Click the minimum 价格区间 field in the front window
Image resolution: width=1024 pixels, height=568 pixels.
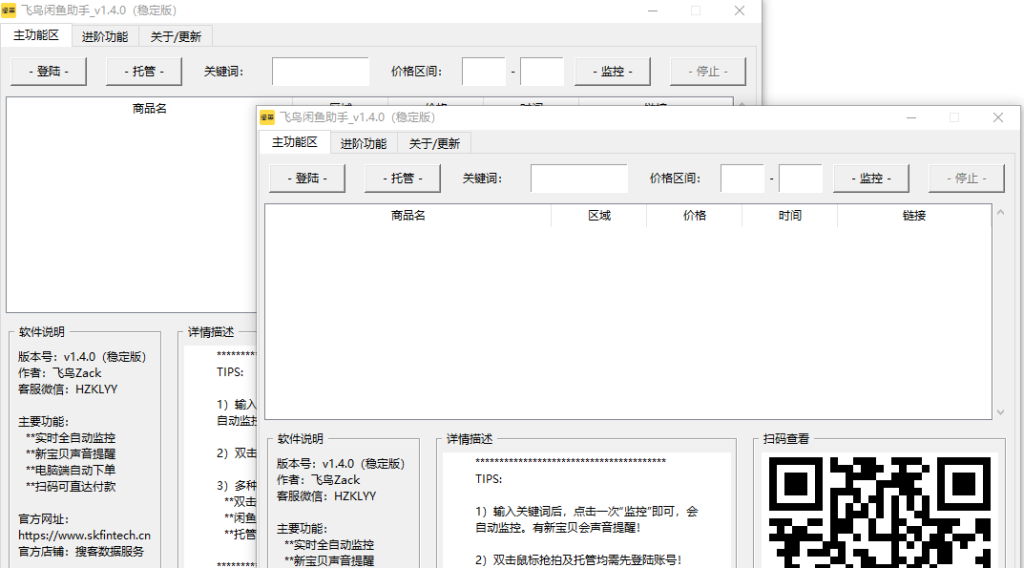742,178
